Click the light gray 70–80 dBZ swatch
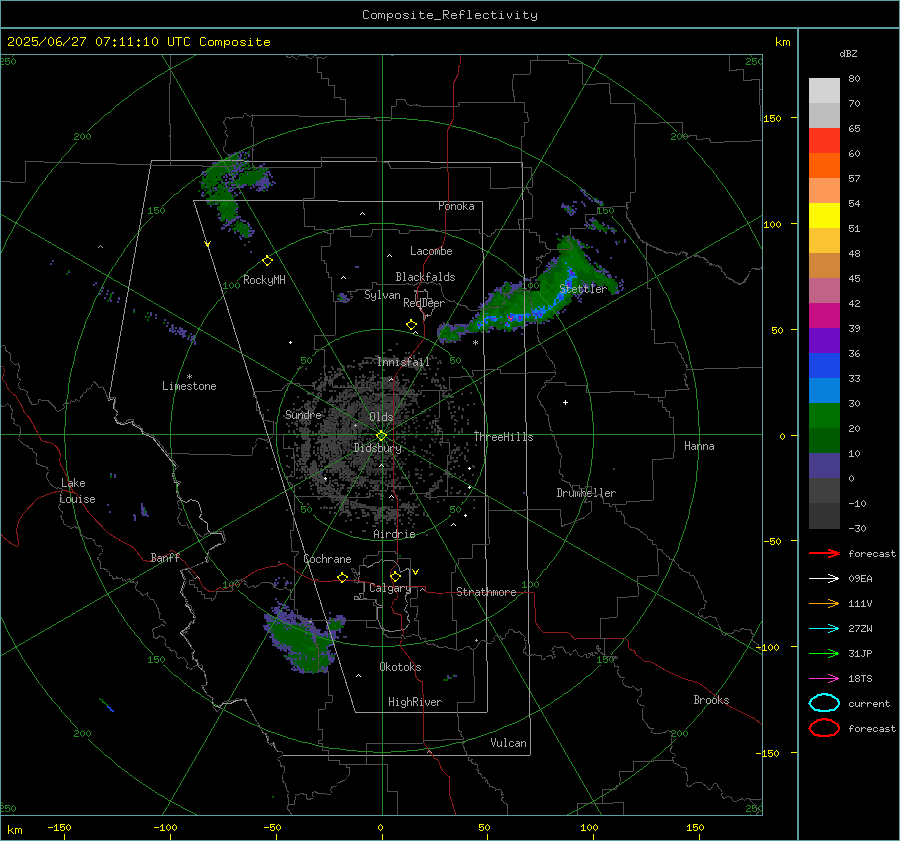Viewport: 900px width, 841px height. click(824, 91)
